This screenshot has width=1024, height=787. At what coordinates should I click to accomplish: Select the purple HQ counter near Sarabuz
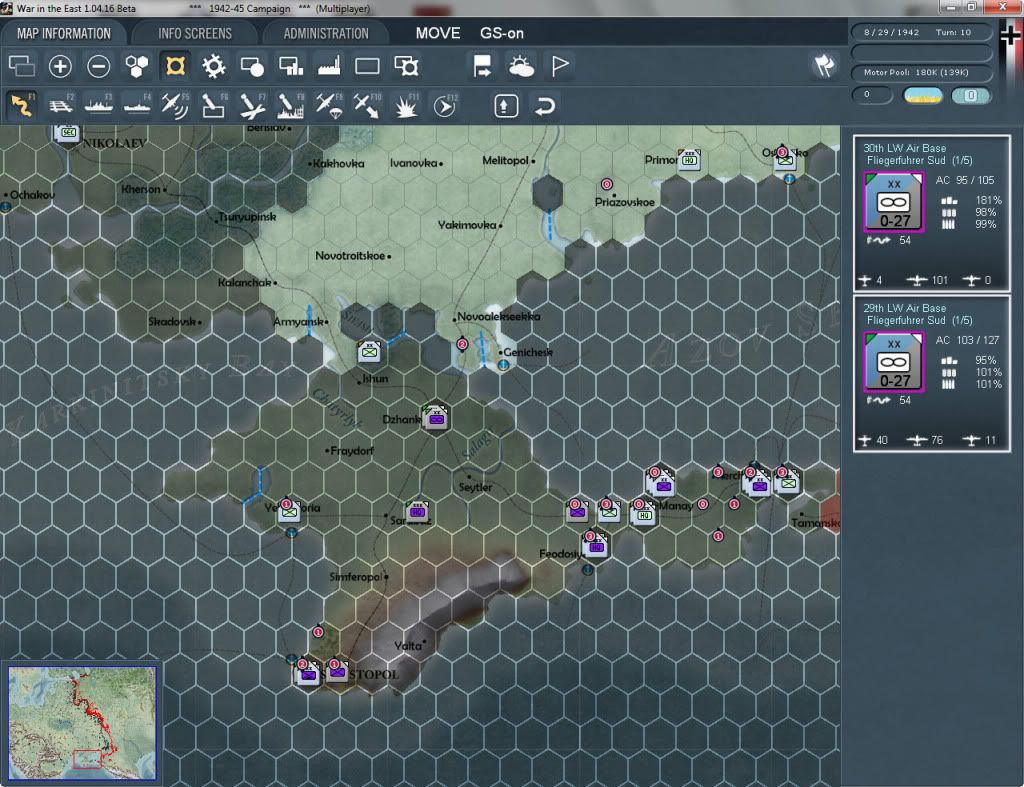[x=418, y=513]
